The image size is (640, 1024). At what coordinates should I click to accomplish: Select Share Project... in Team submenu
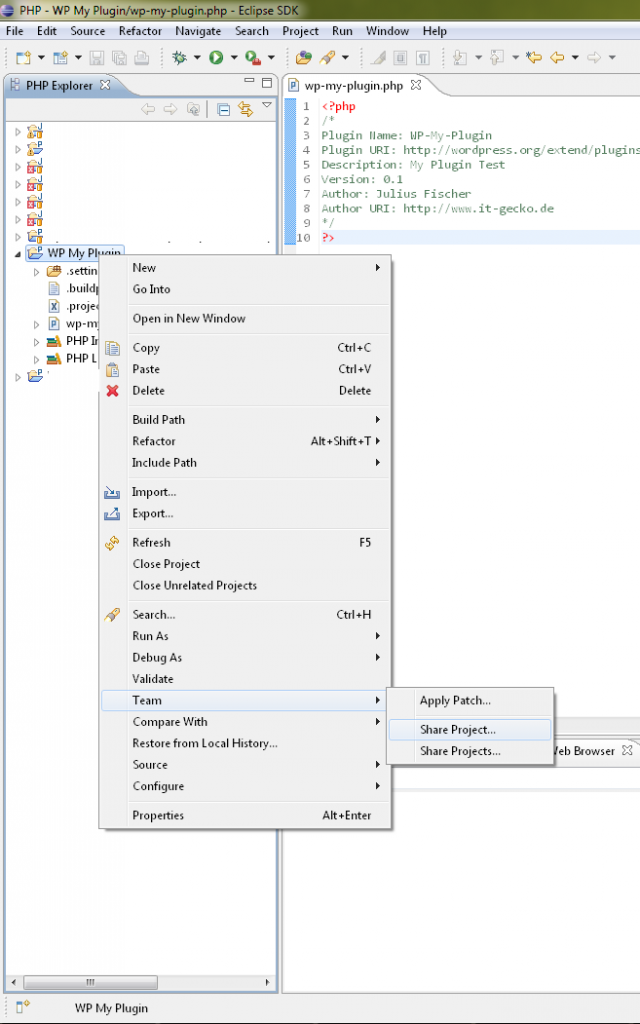point(457,730)
